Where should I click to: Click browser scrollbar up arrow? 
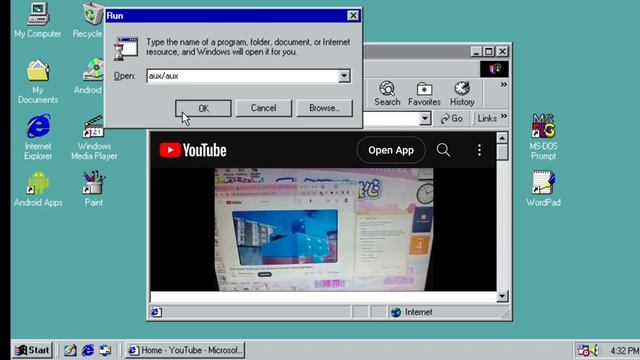tap(502, 138)
